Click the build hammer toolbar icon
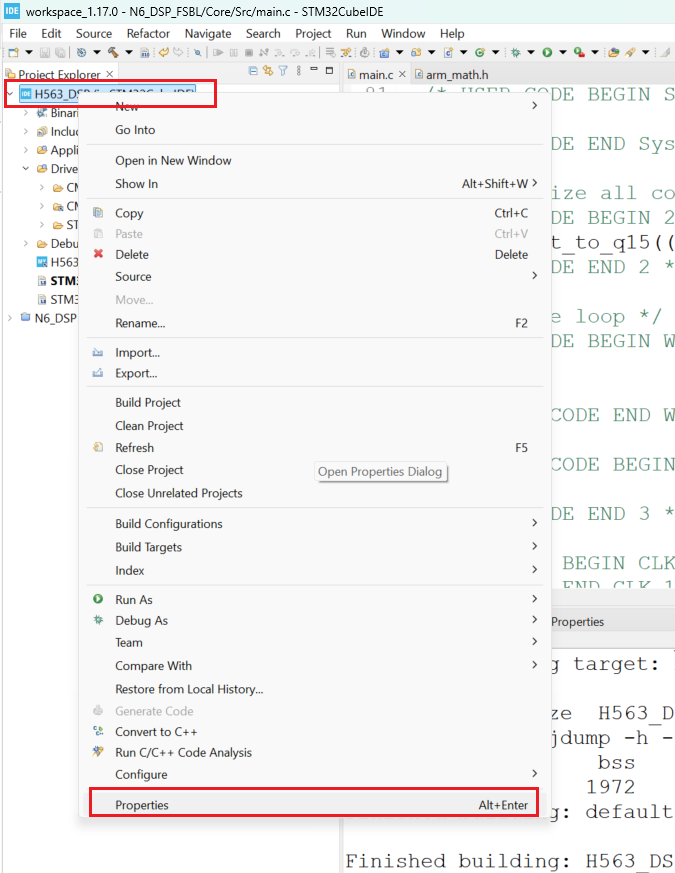 [113, 52]
